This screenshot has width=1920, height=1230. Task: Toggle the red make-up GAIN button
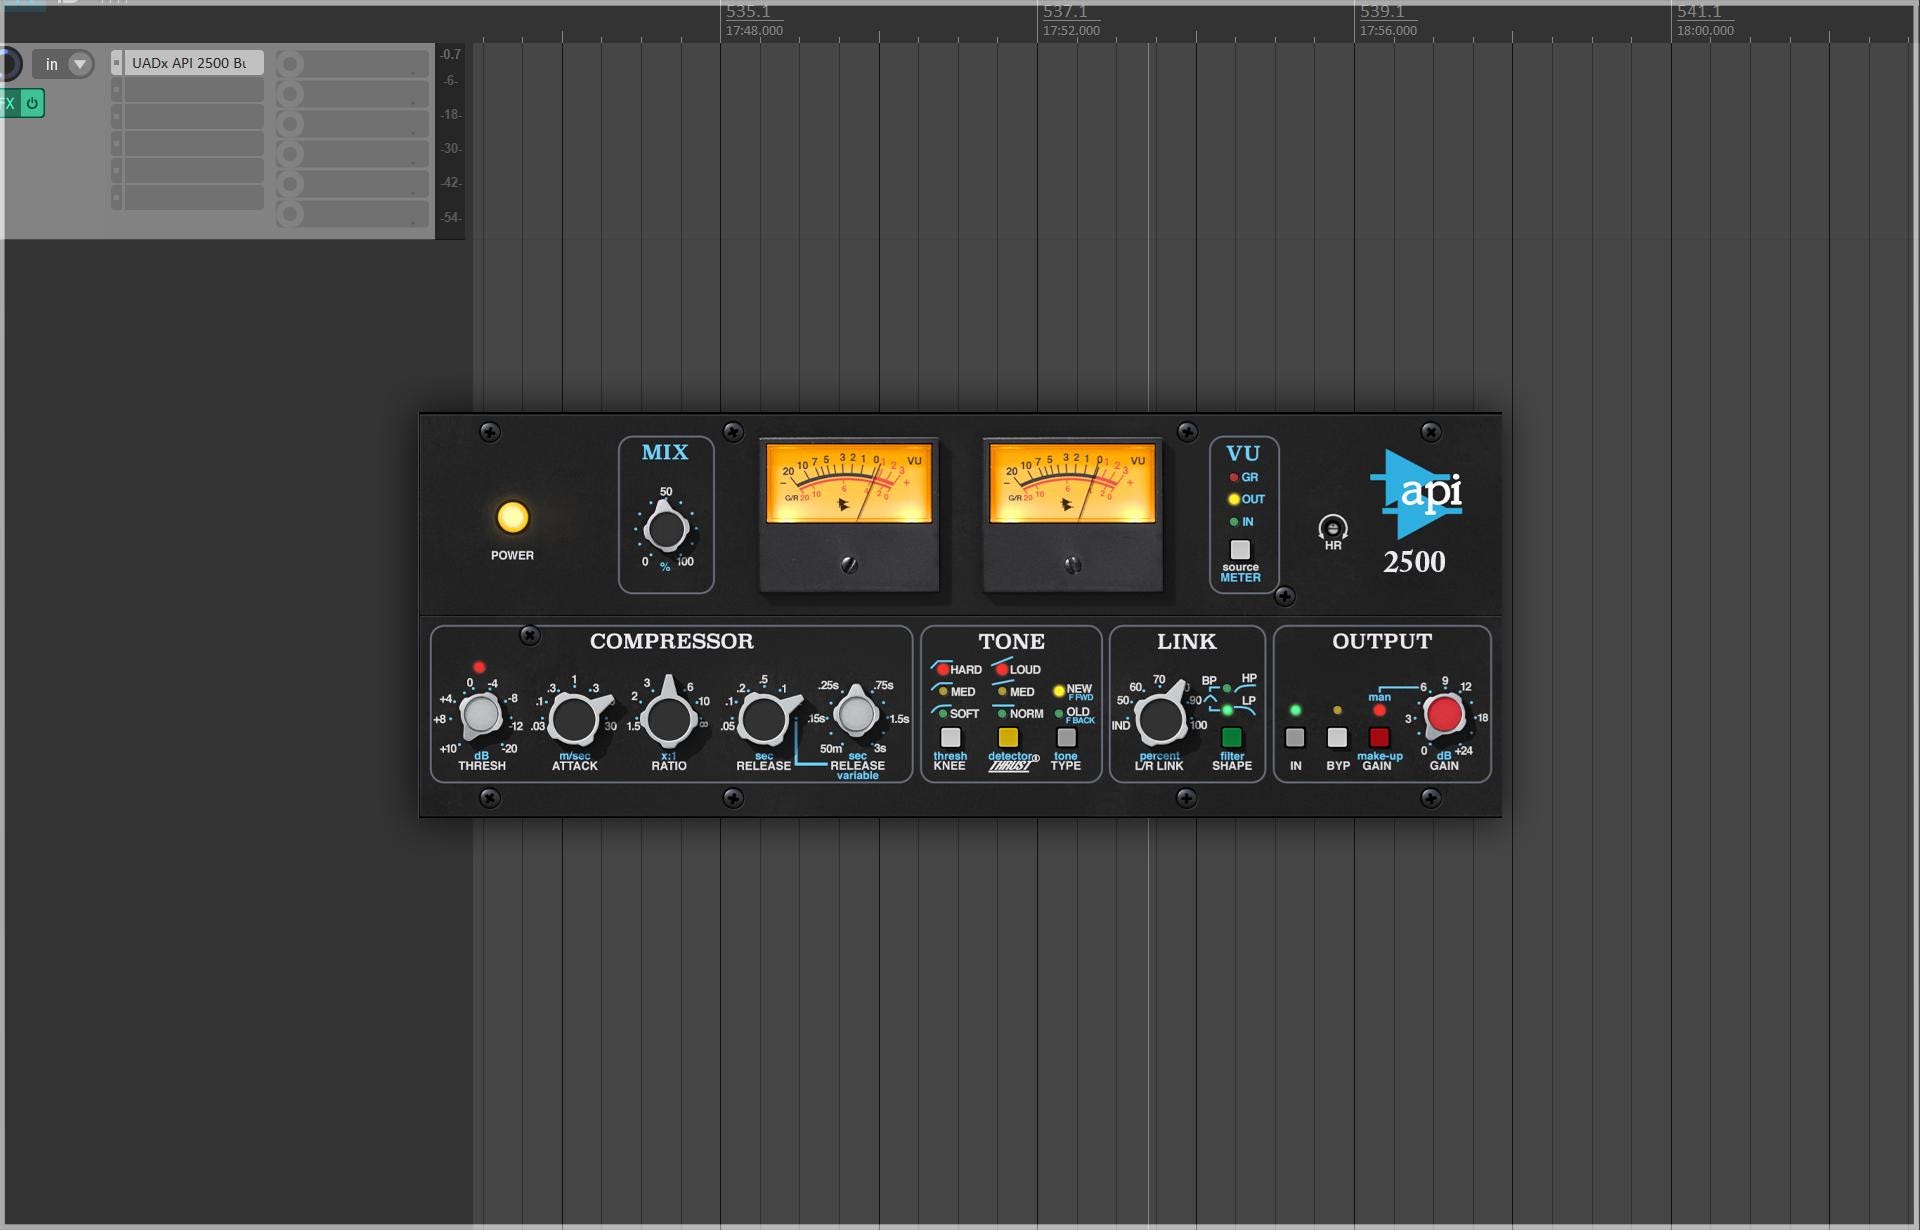(x=1379, y=738)
